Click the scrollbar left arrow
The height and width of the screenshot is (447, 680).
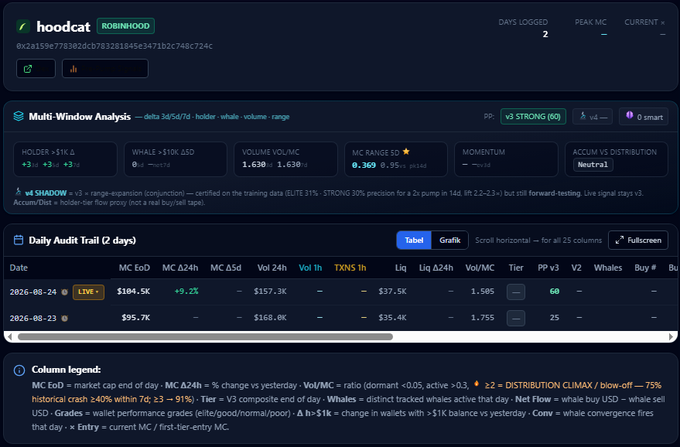tap(10, 337)
